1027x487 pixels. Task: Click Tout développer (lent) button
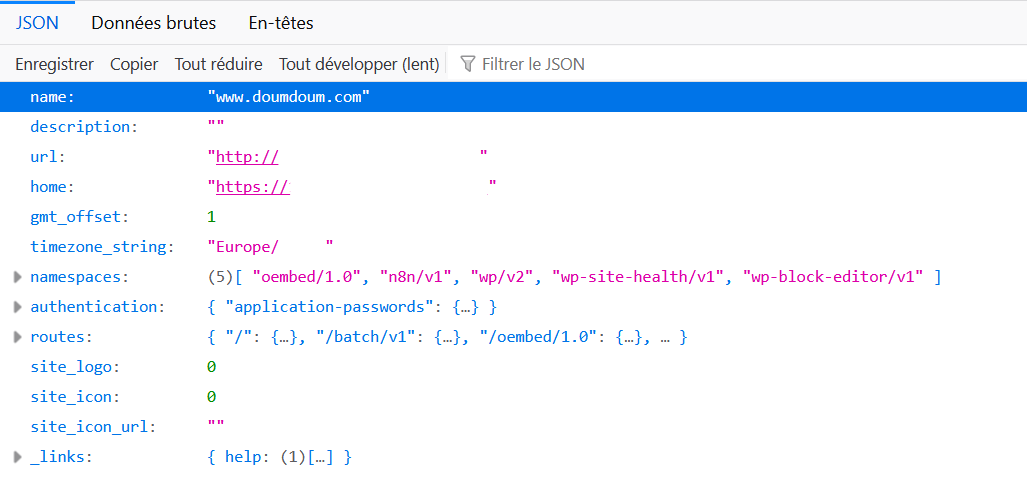[x=359, y=64]
